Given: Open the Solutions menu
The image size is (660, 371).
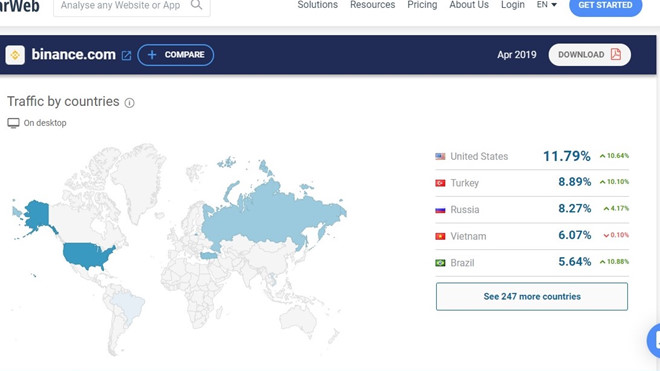Looking at the screenshot, I should (317, 5).
